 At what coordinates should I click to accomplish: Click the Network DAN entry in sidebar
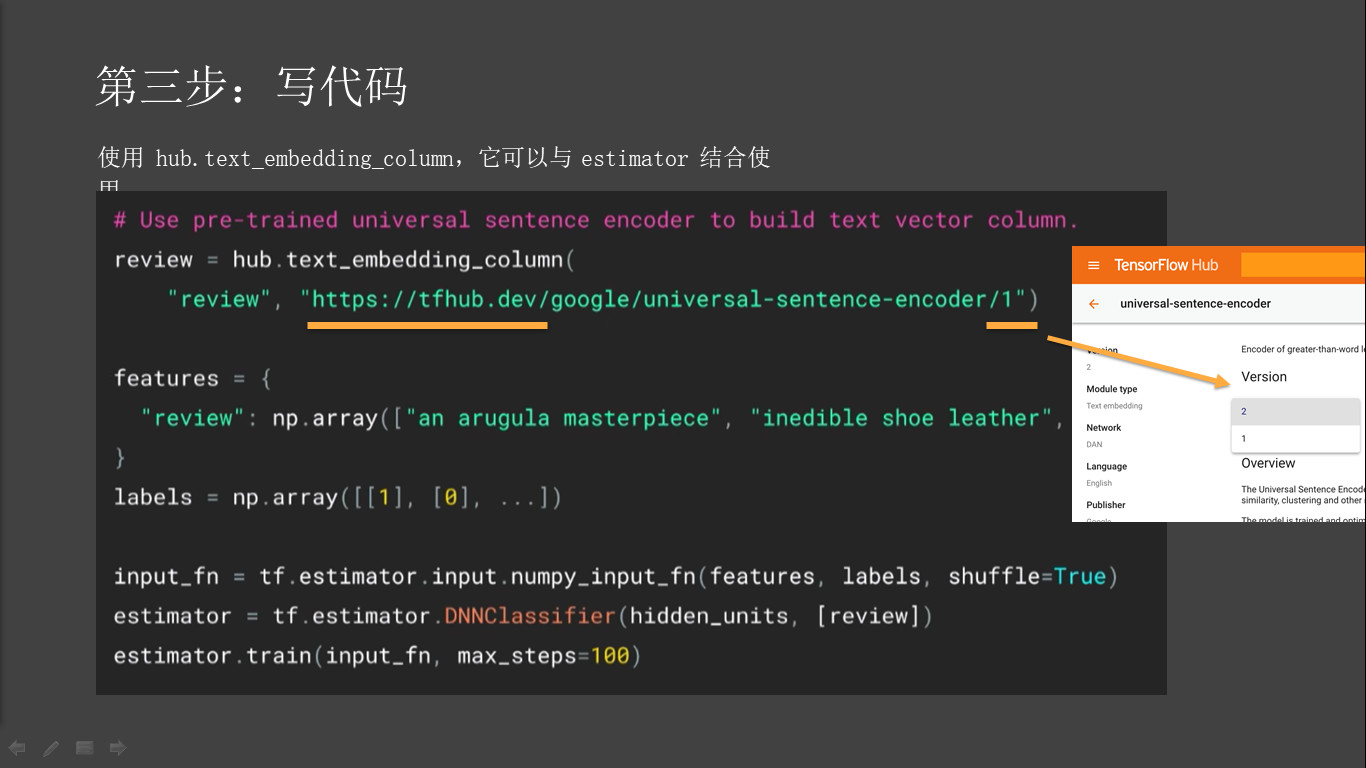1103,435
